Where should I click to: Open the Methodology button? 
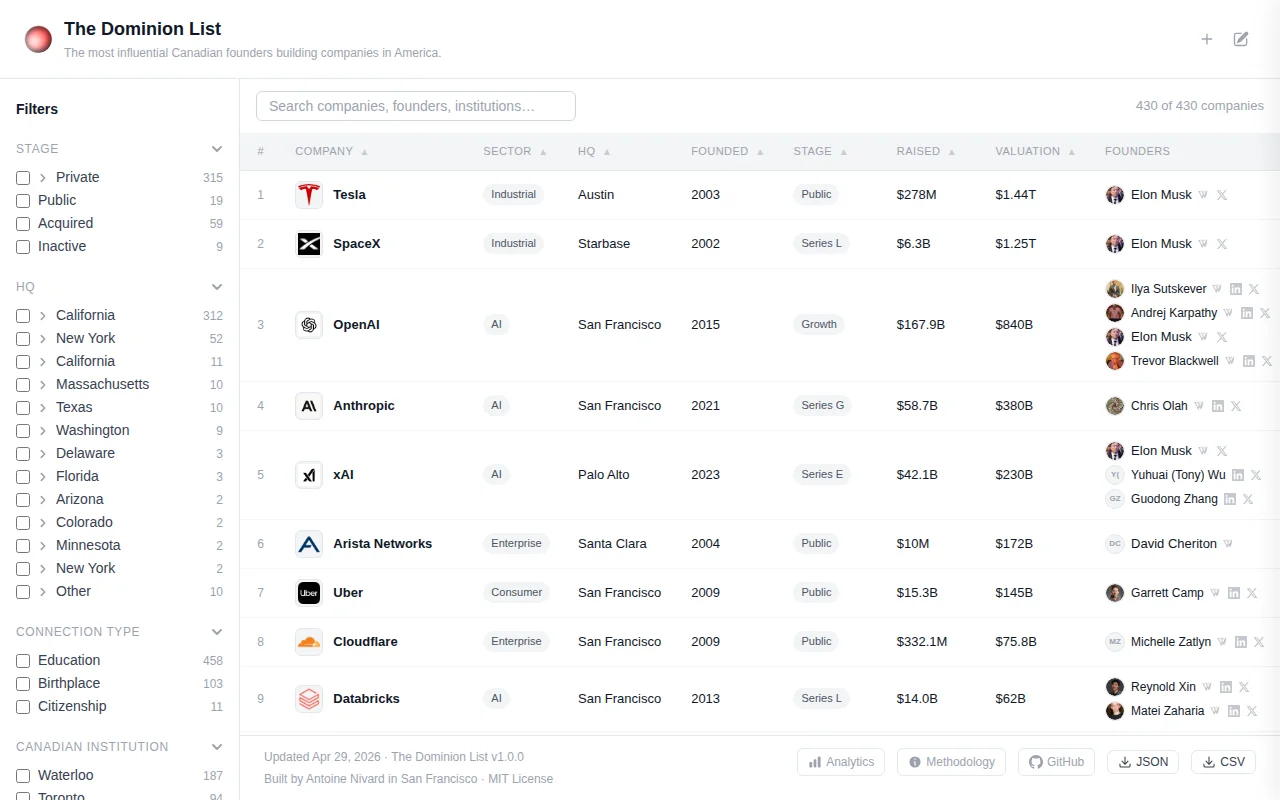pos(951,762)
